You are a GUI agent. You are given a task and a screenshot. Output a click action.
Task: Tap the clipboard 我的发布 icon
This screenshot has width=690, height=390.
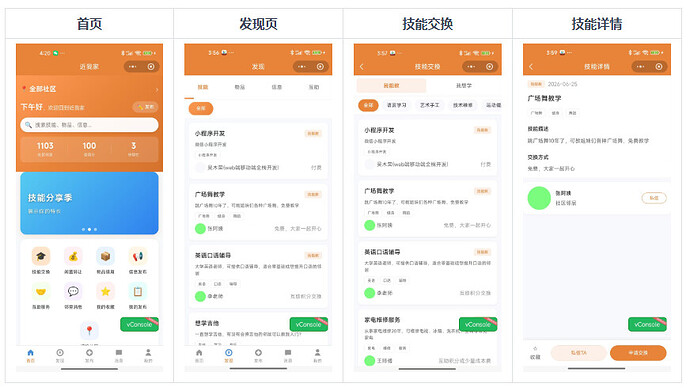click(137, 291)
